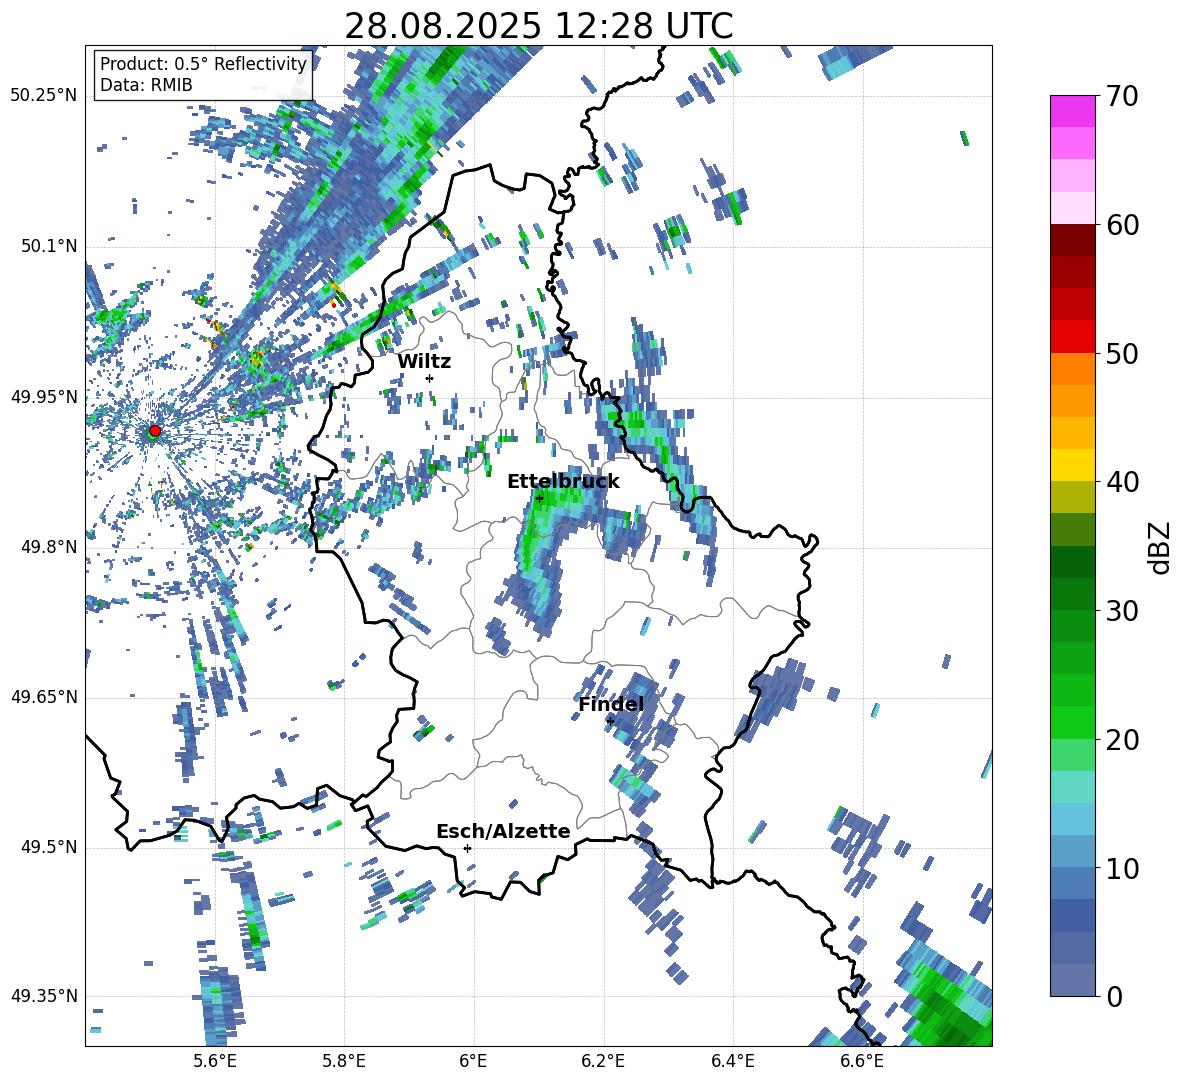Click the 30 value on colorbar

tap(1121, 611)
